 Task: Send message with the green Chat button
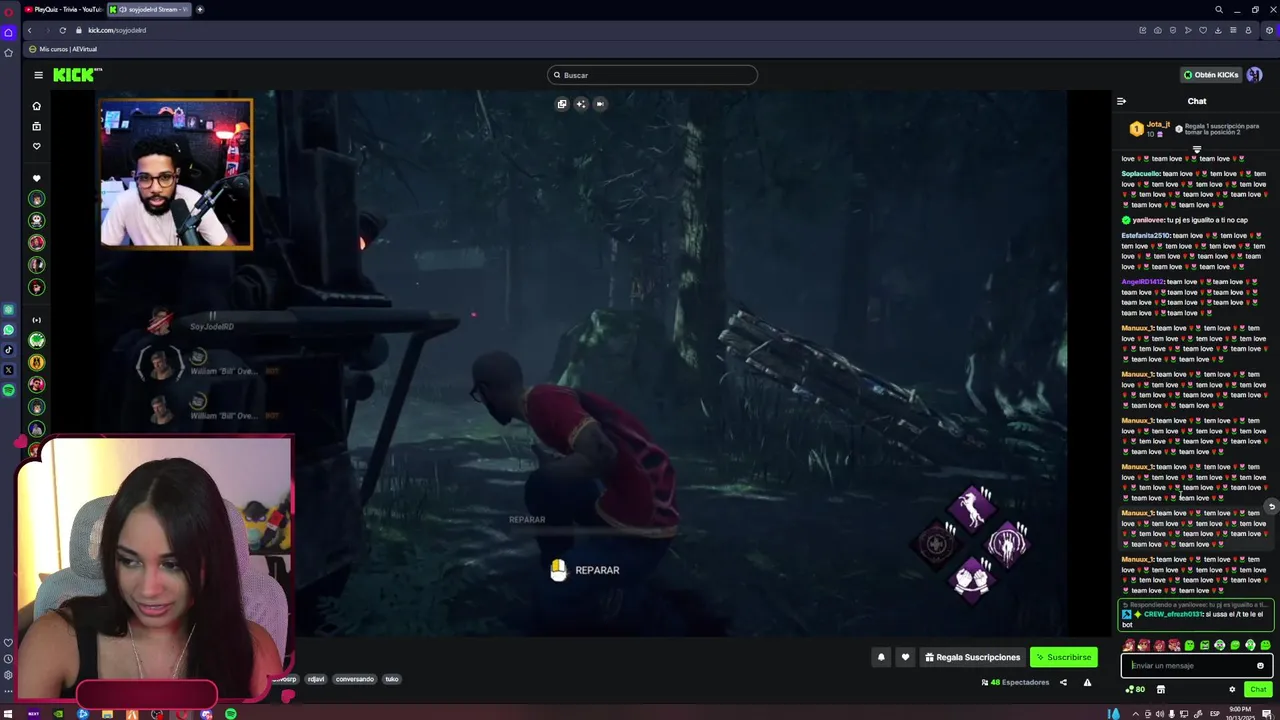[1258, 689]
